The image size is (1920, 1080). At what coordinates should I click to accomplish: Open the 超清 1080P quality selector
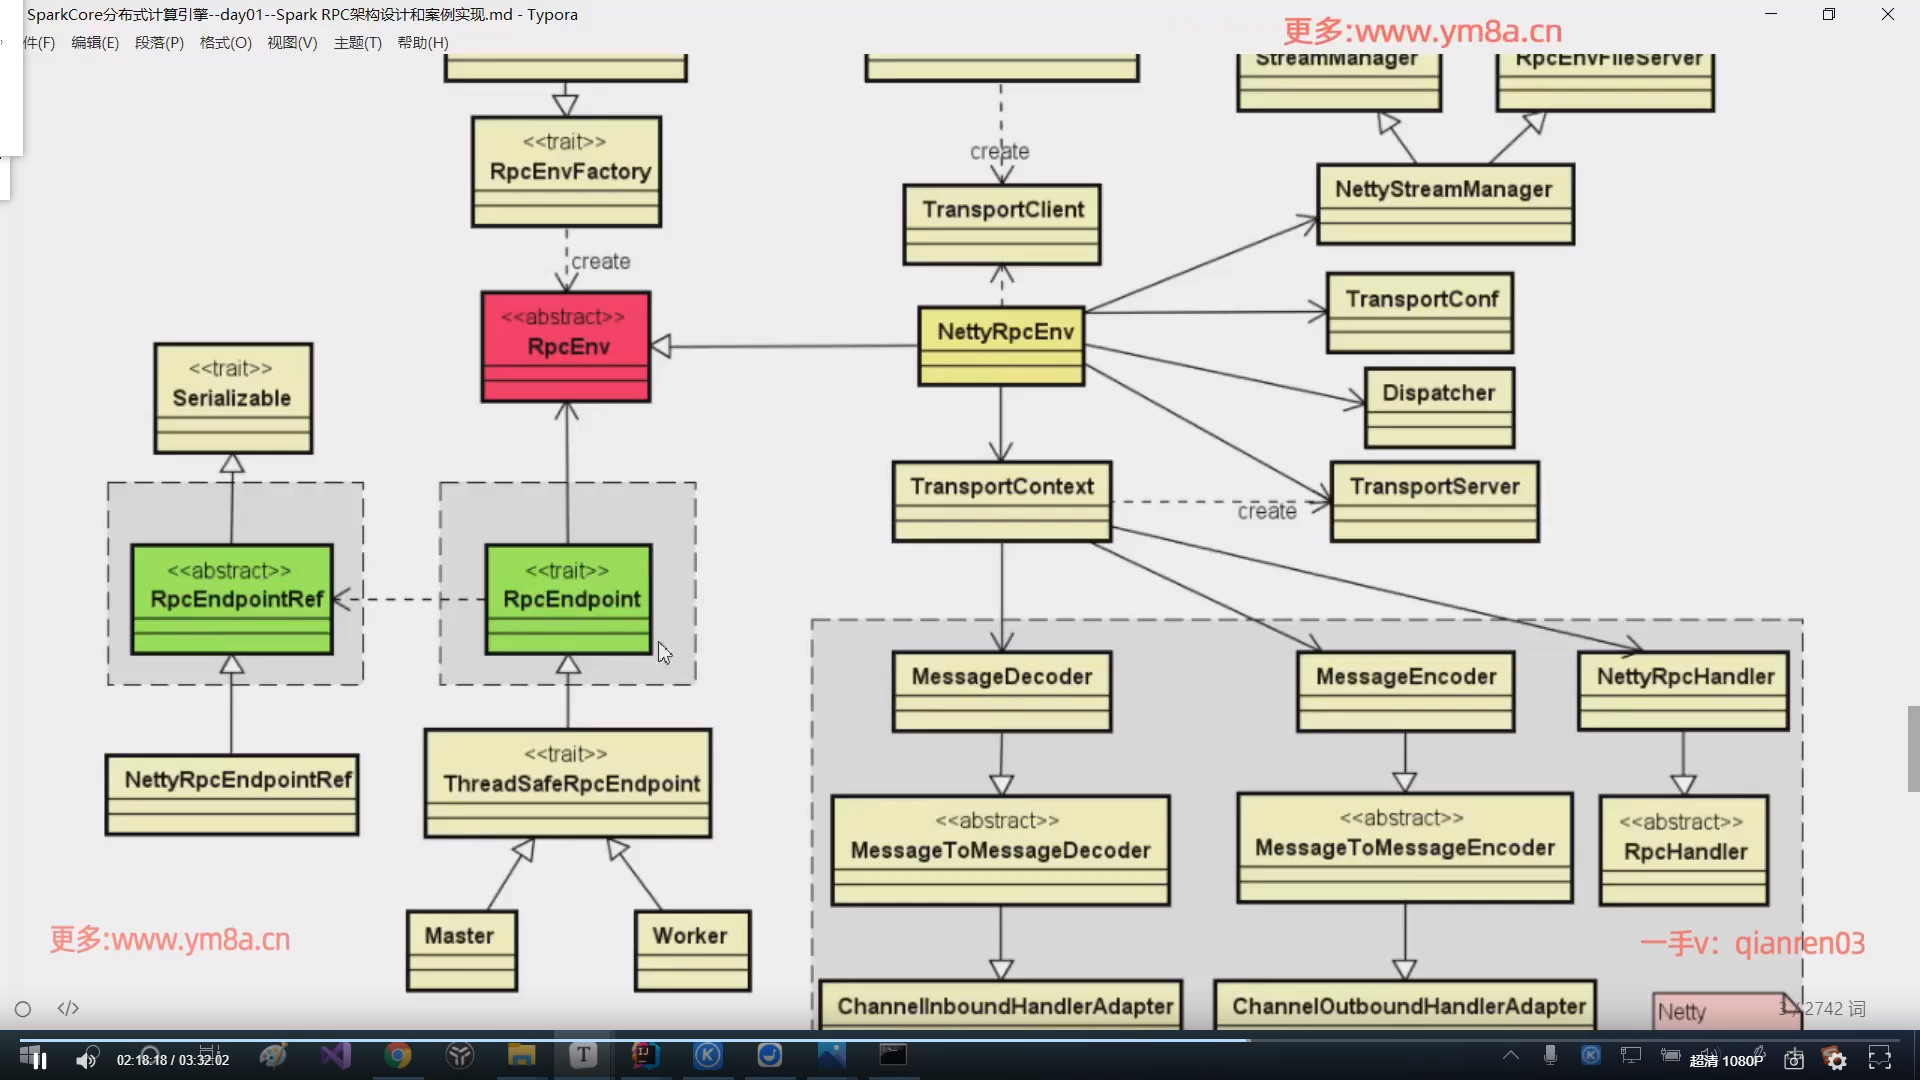tap(1726, 1061)
